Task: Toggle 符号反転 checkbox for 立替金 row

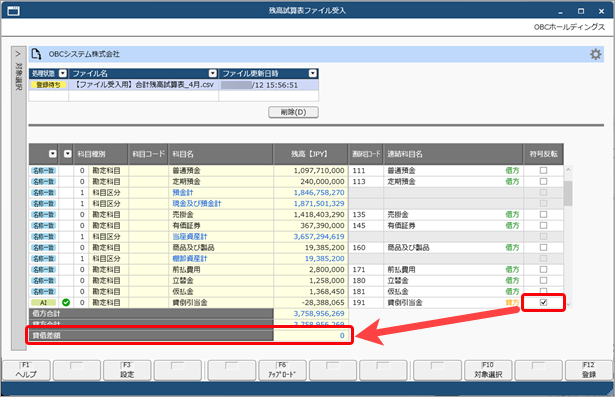Action: click(543, 280)
